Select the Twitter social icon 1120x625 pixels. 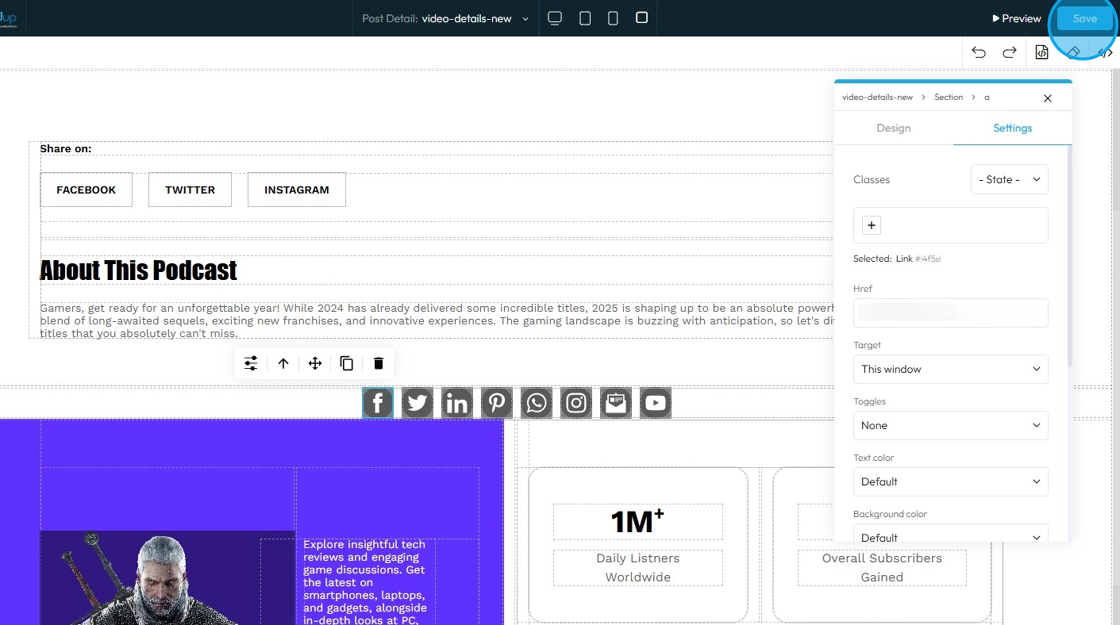417,403
